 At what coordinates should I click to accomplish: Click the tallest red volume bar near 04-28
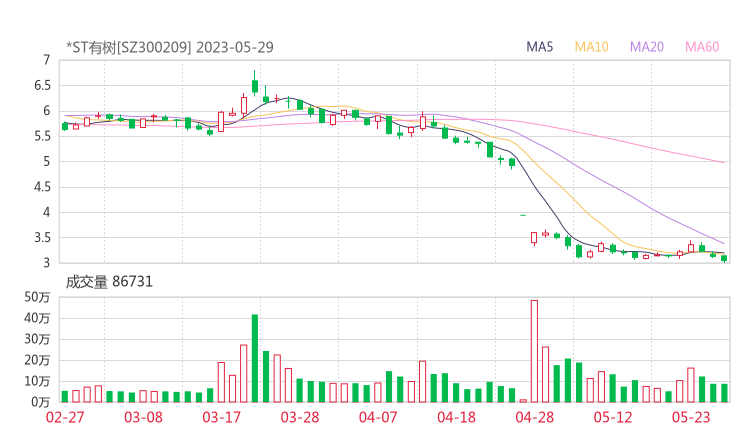[x=534, y=351]
